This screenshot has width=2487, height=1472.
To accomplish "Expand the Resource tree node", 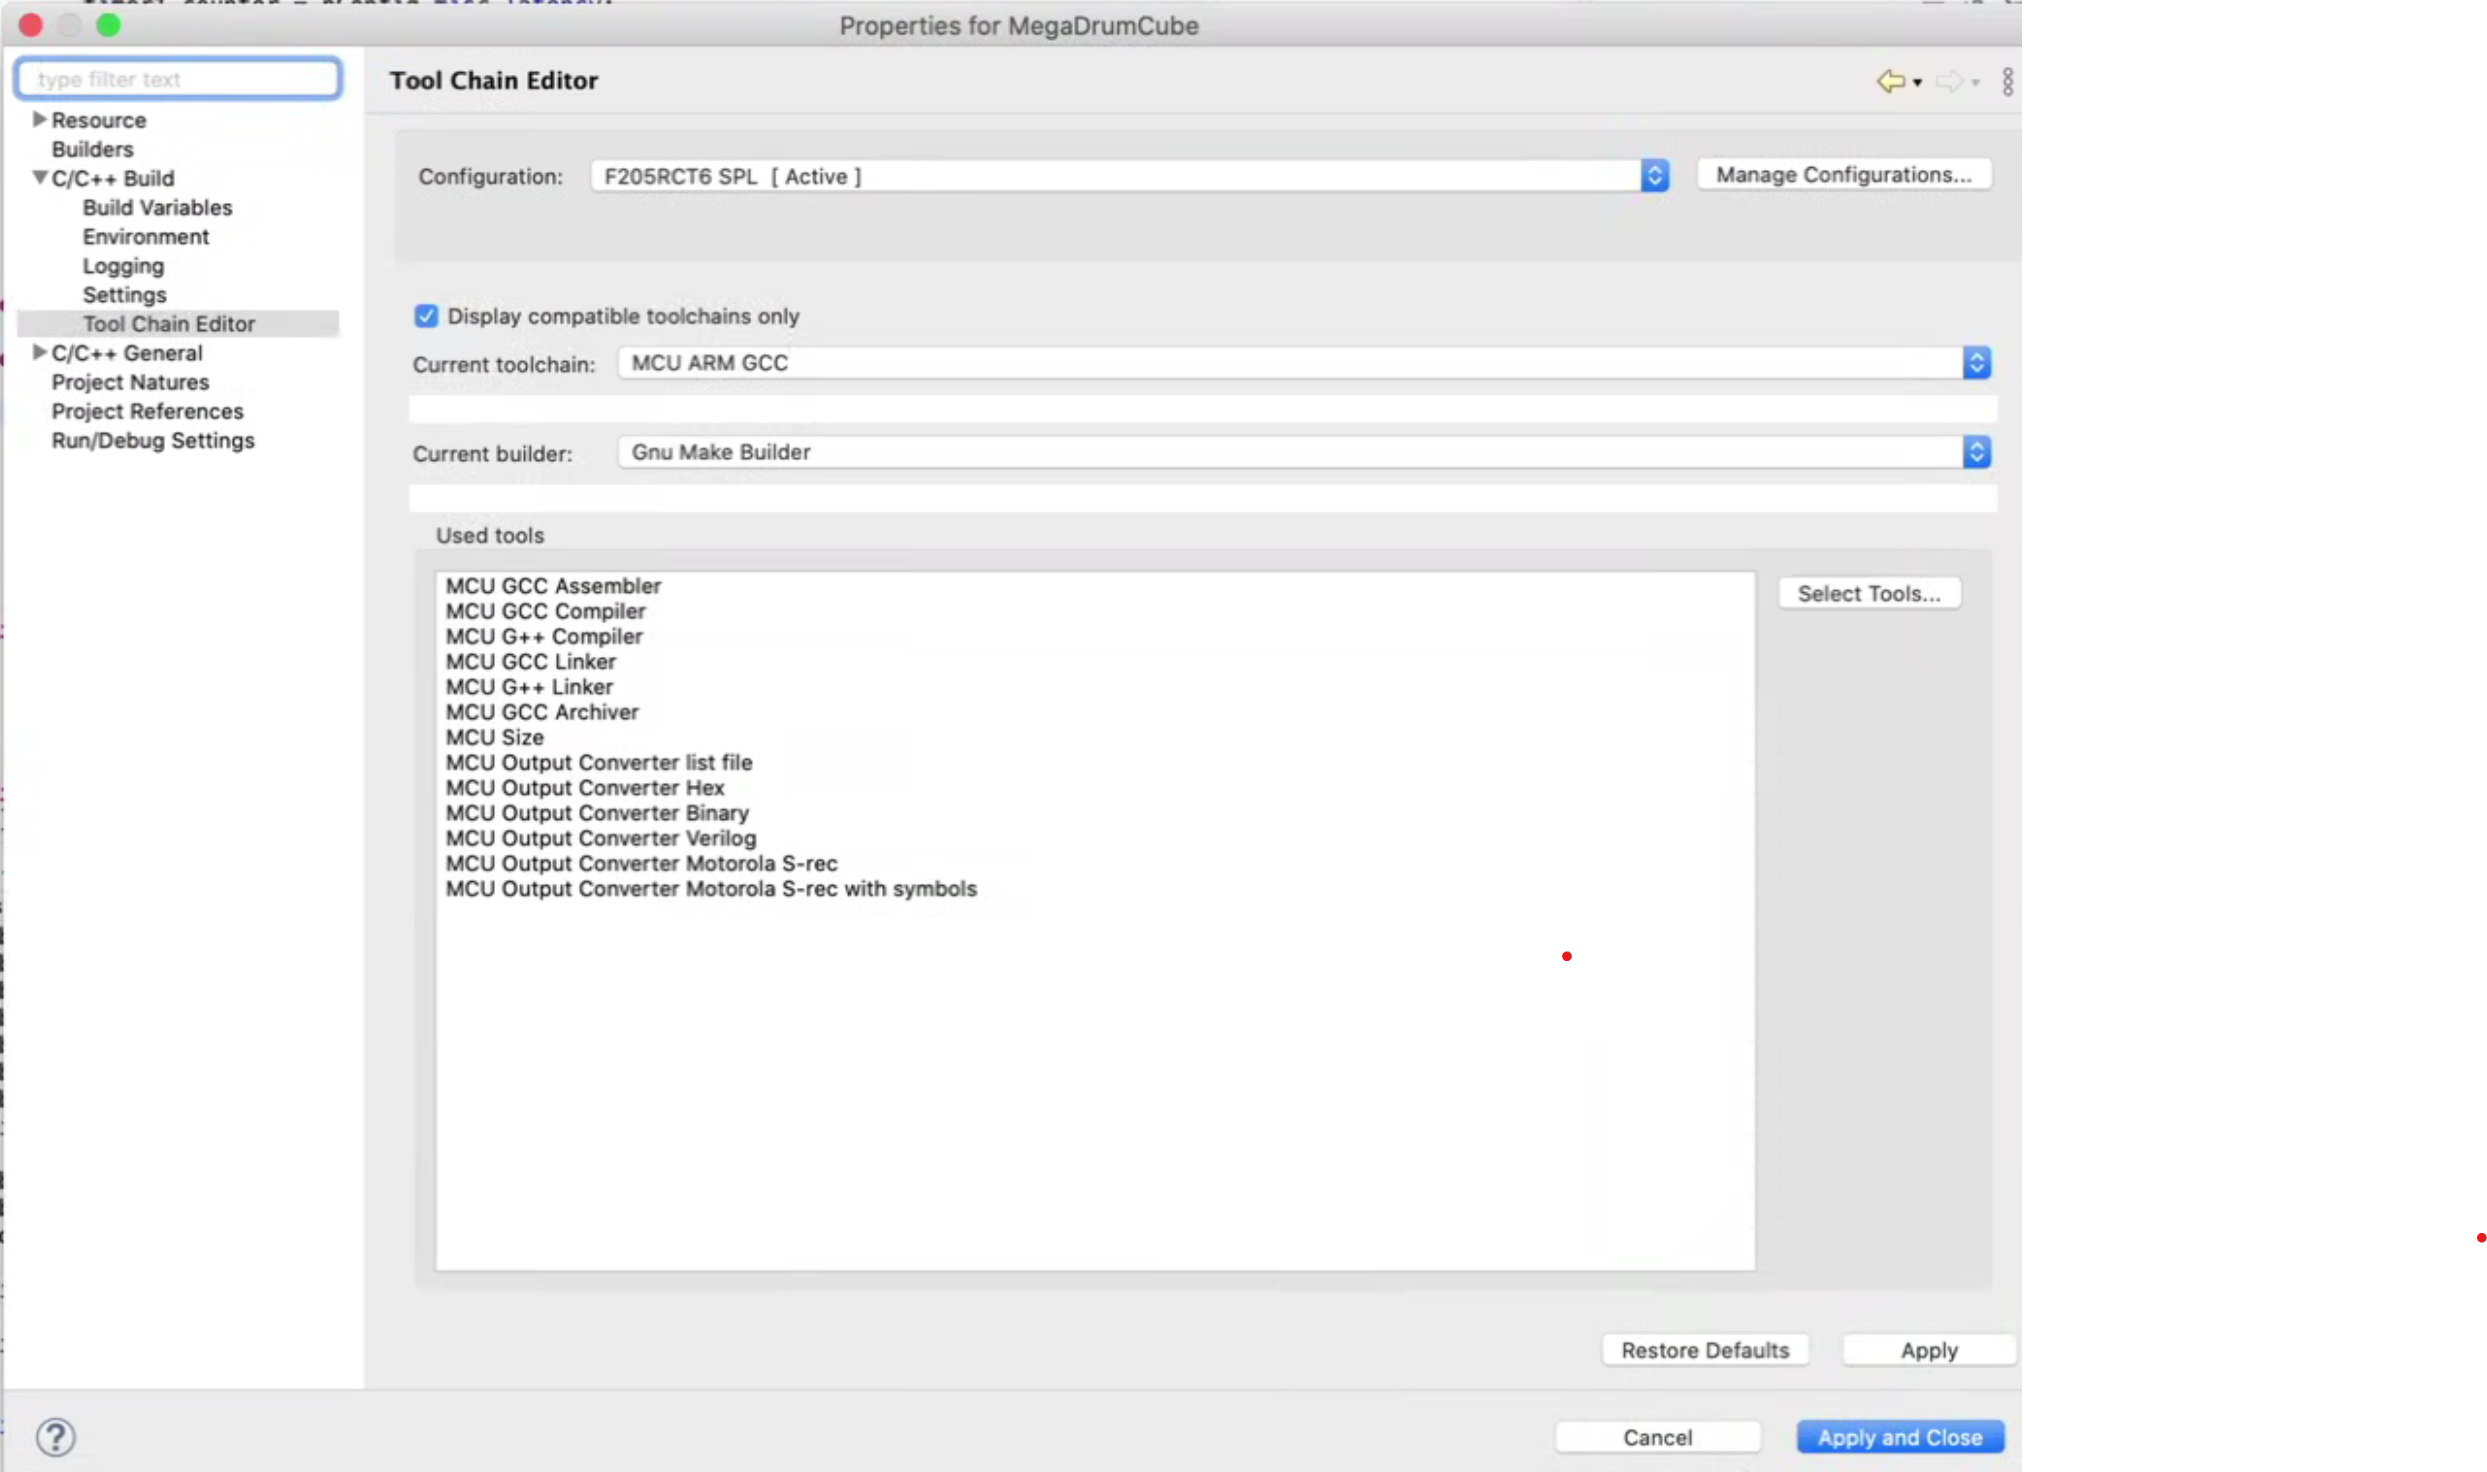I will 39,119.
